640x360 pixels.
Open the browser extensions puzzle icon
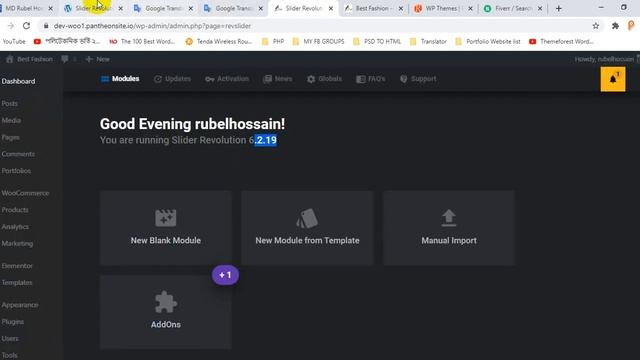(x=615, y=26)
